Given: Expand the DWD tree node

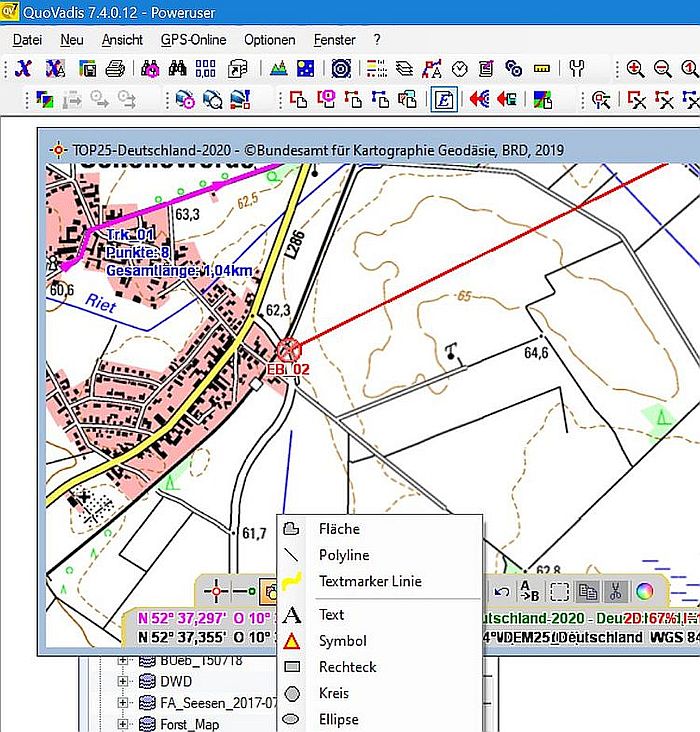Looking at the screenshot, I should tap(122, 682).
